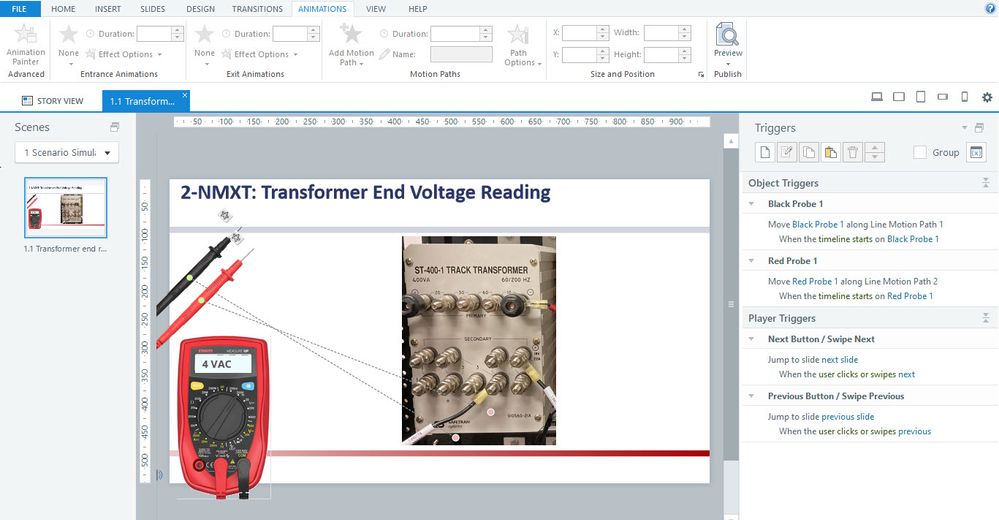Collapse the Black Probe 1 triggers
Screen dimensions: 999x520
point(752,204)
